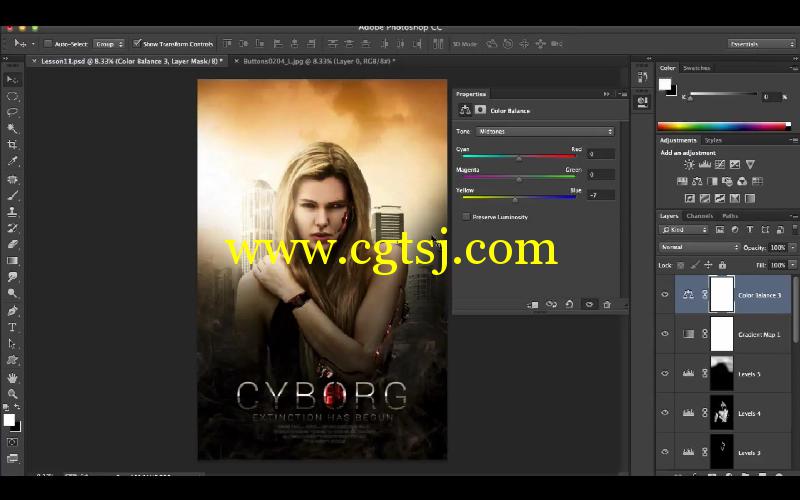This screenshot has height=500, width=800.
Task: Click the lock all layer icon
Action: pyautogui.click(x=722, y=265)
